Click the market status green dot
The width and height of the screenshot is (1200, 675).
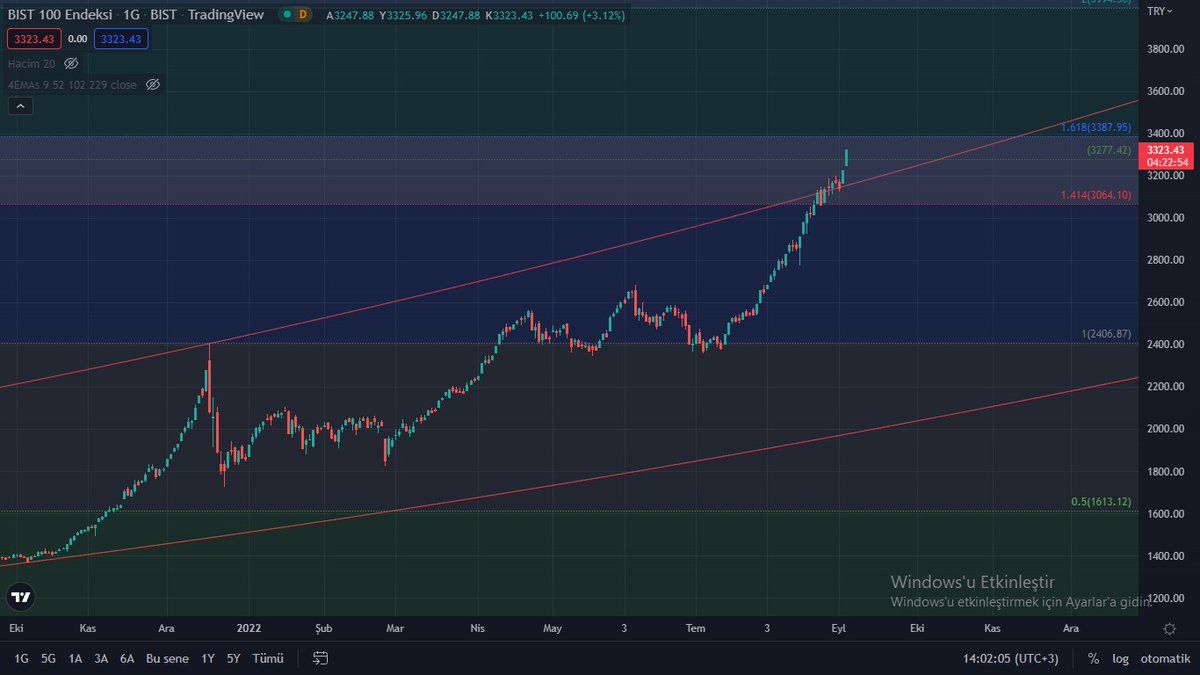288,14
